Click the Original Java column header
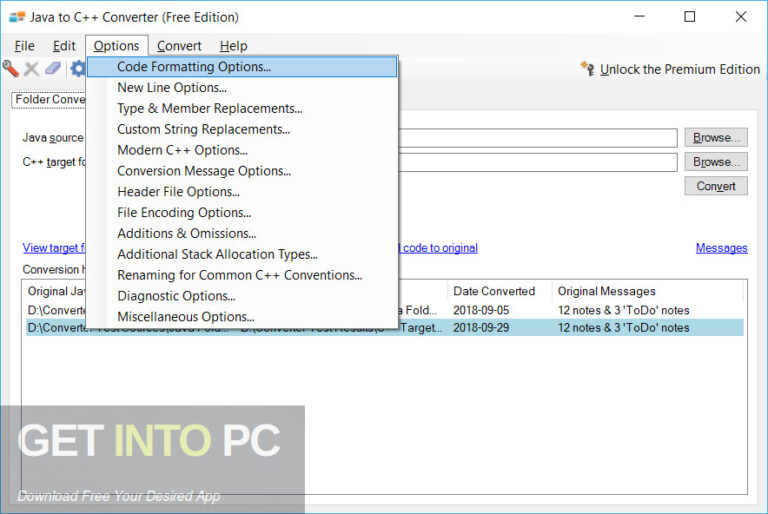Image resolution: width=768 pixels, height=514 pixels. 56,291
